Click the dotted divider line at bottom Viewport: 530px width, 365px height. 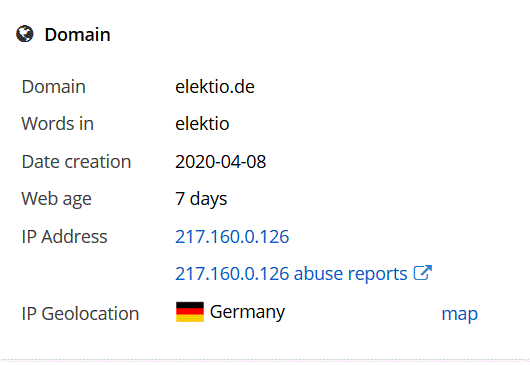click(x=265, y=360)
